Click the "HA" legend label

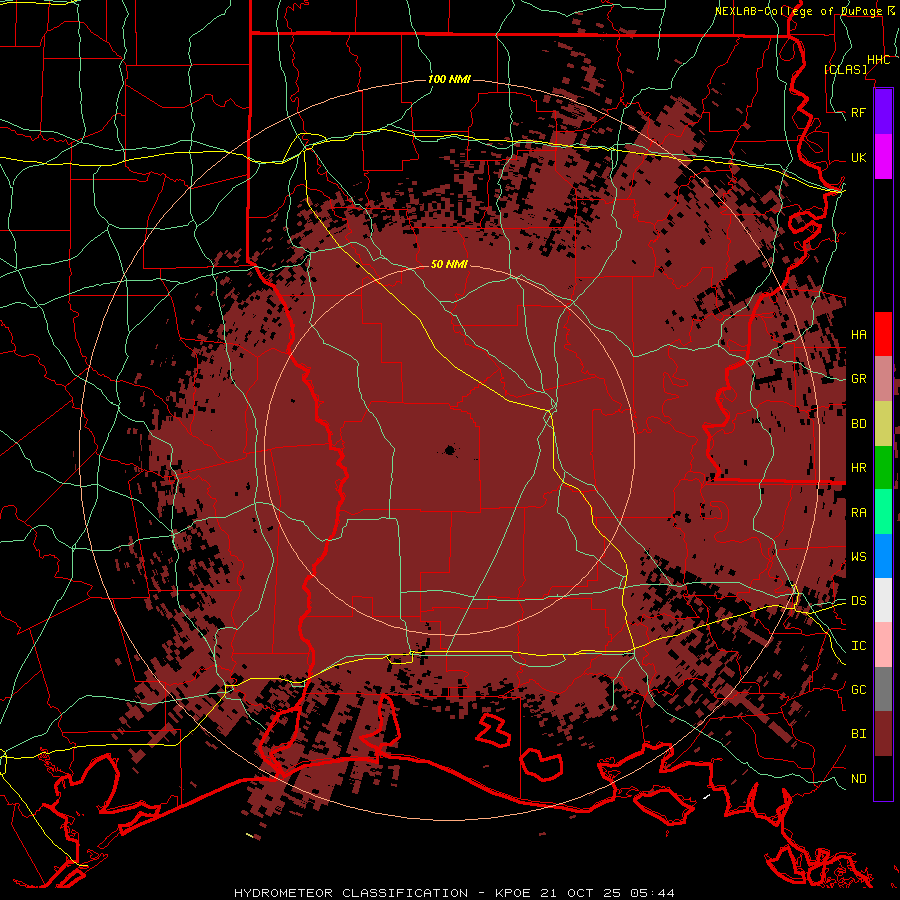tap(858, 335)
